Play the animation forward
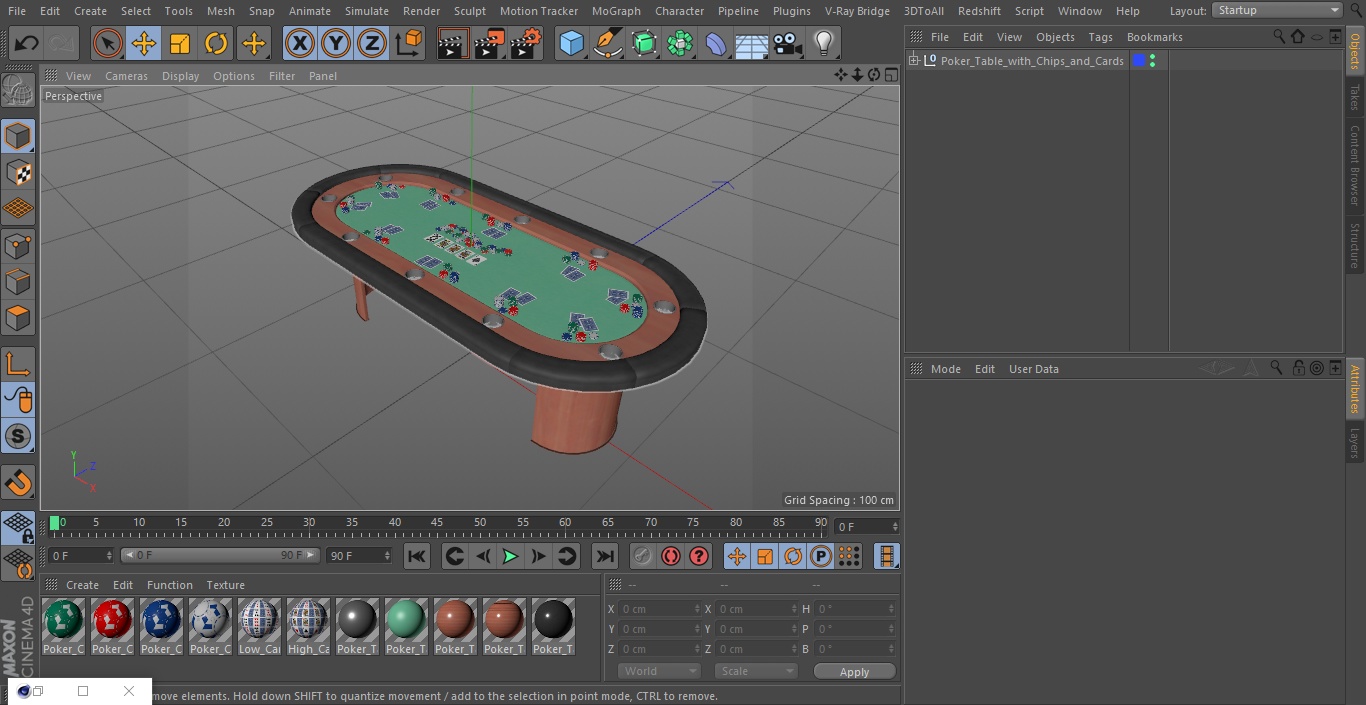1366x705 pixels. pyautogui.click(x=510, y=556)
